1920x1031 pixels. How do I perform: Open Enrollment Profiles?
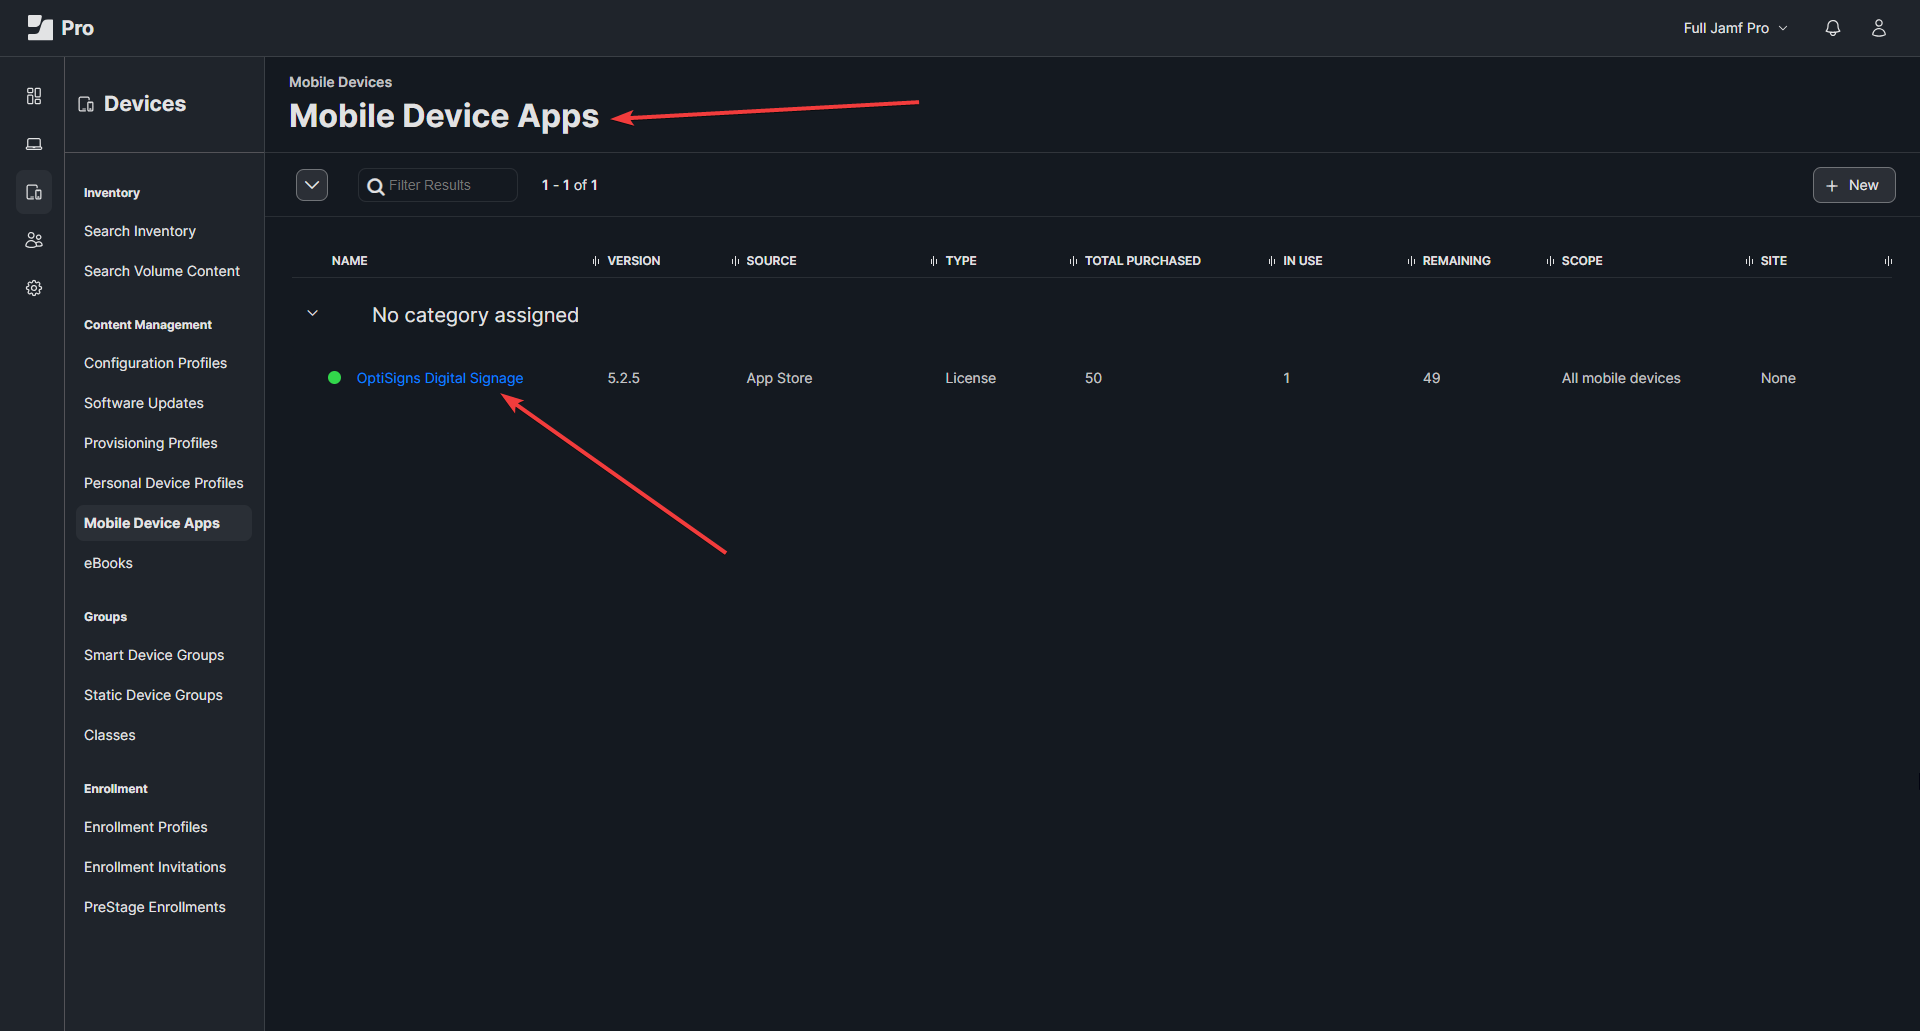[146, 827]
